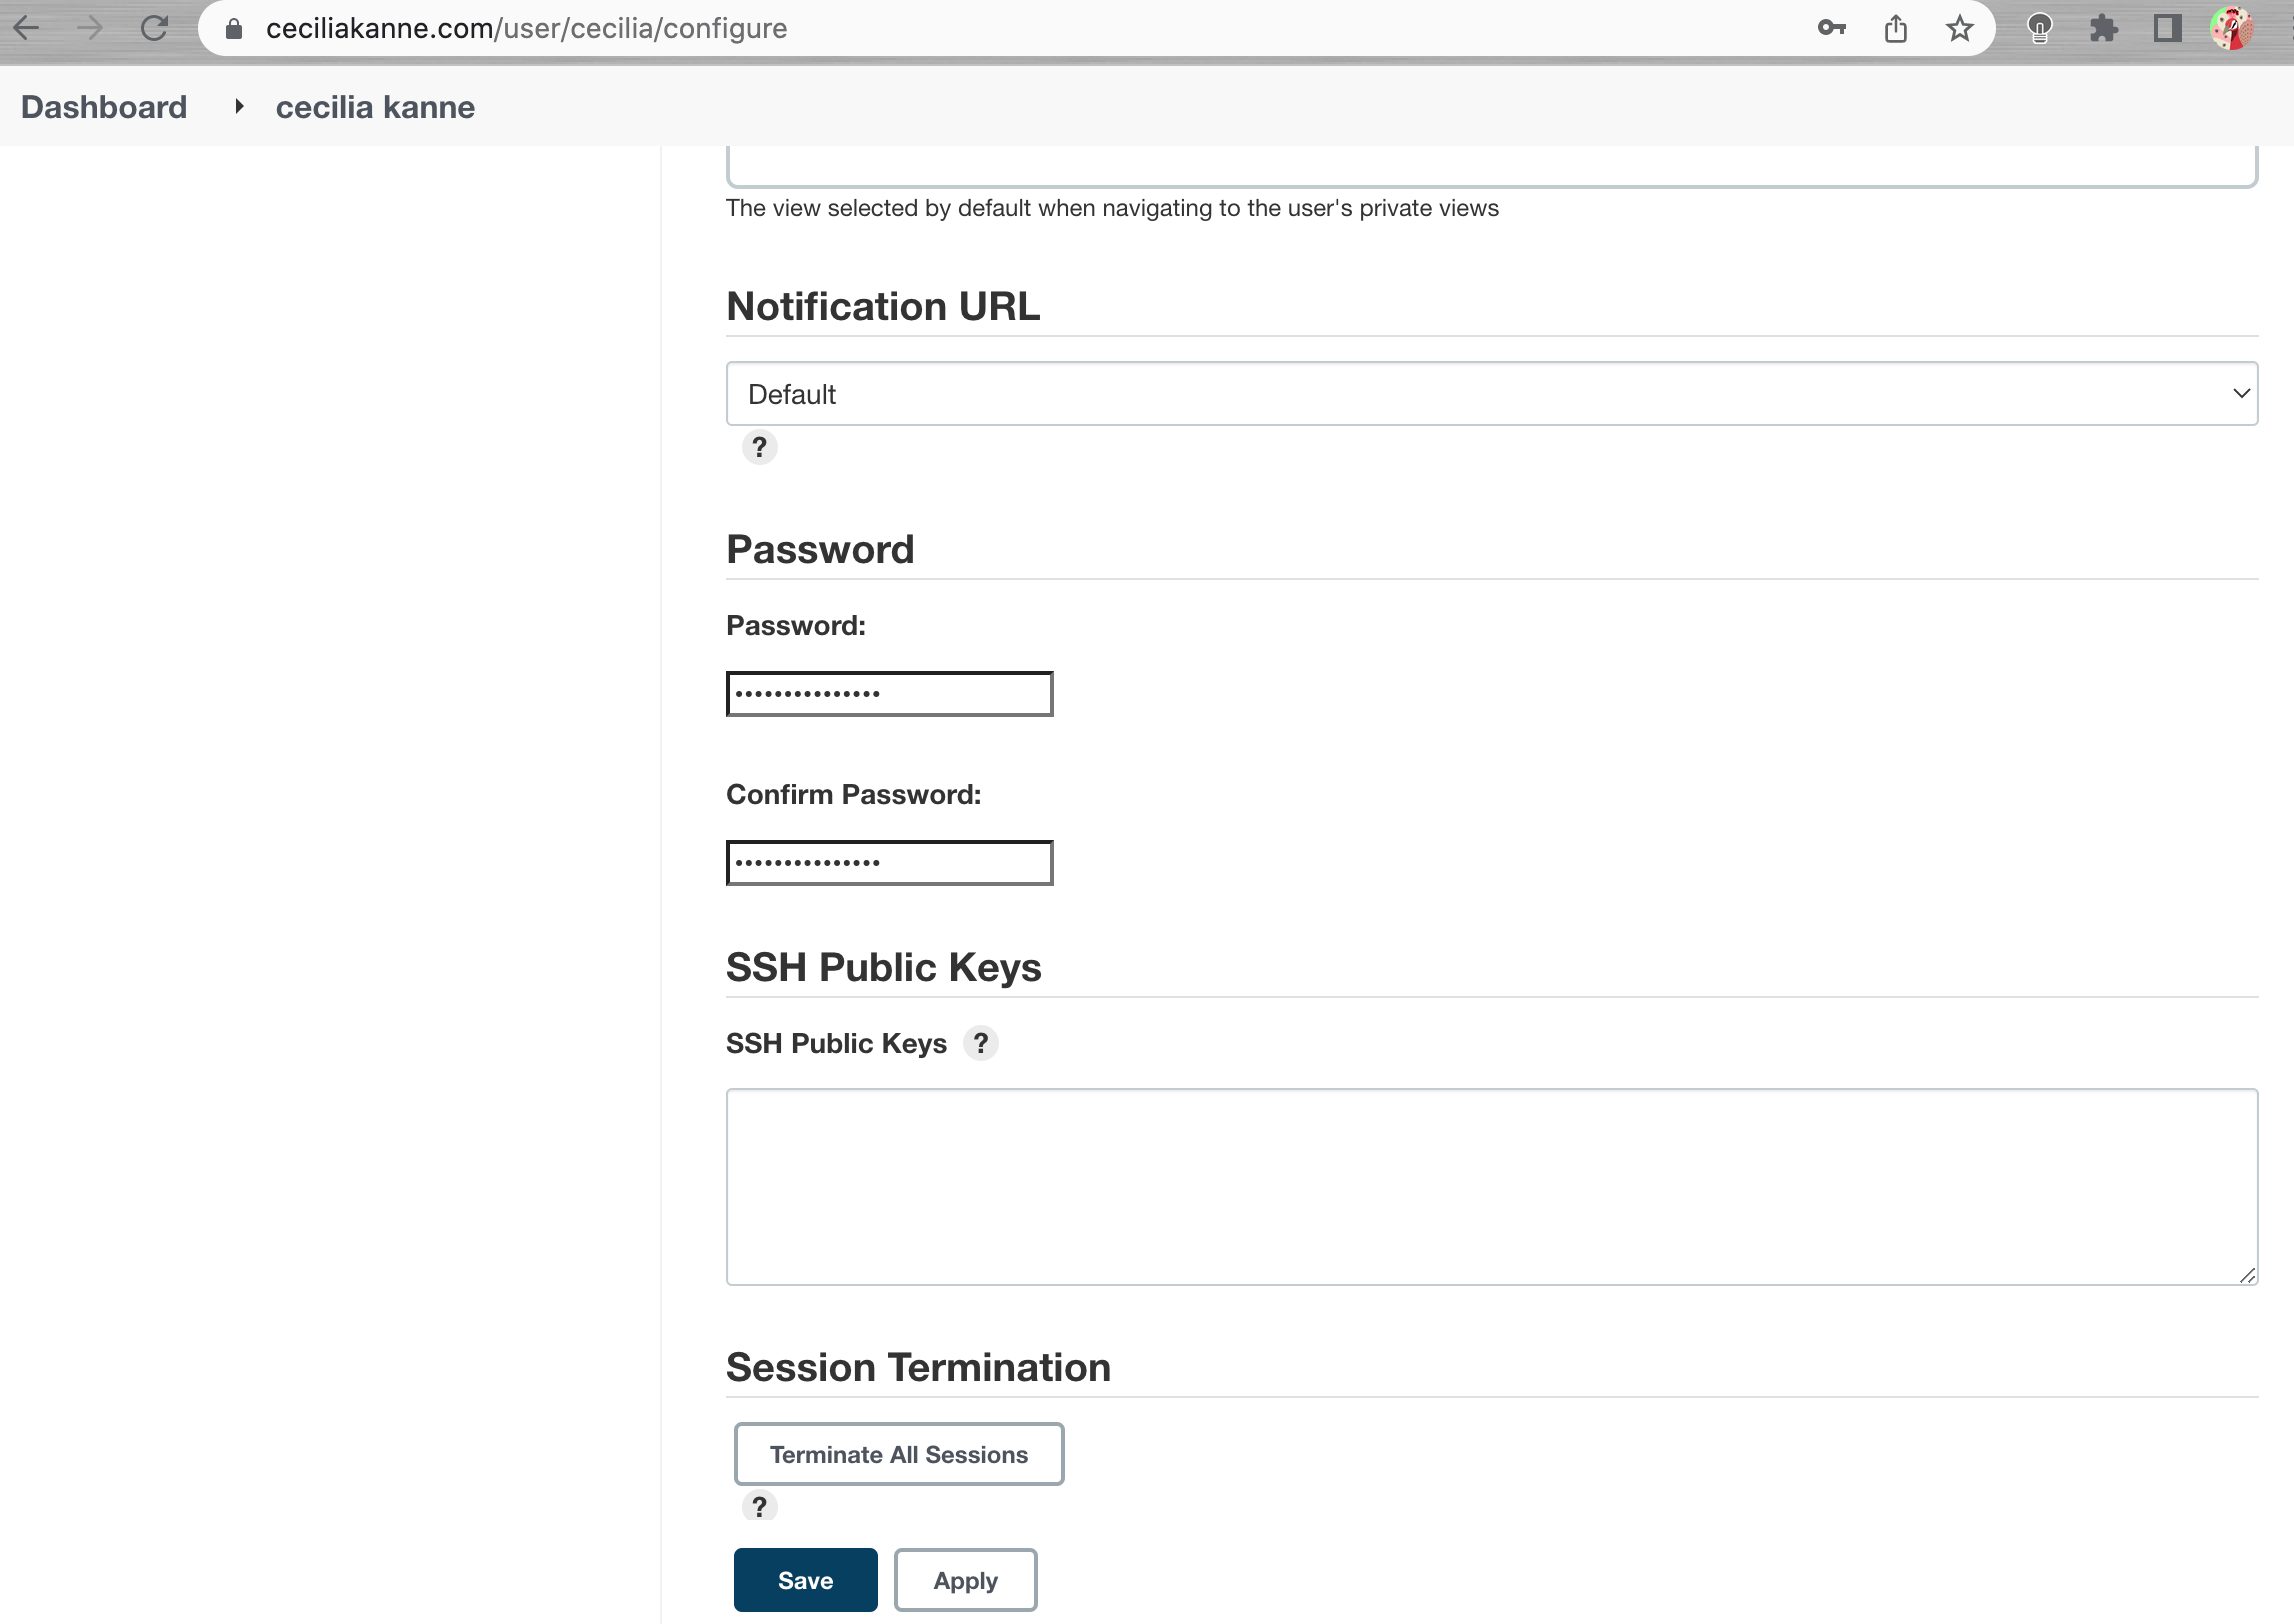The height and width of the screenshot is (1624, 2294).
Task: Go to Dashboard breadcrumb link
Action: [104, 107]
